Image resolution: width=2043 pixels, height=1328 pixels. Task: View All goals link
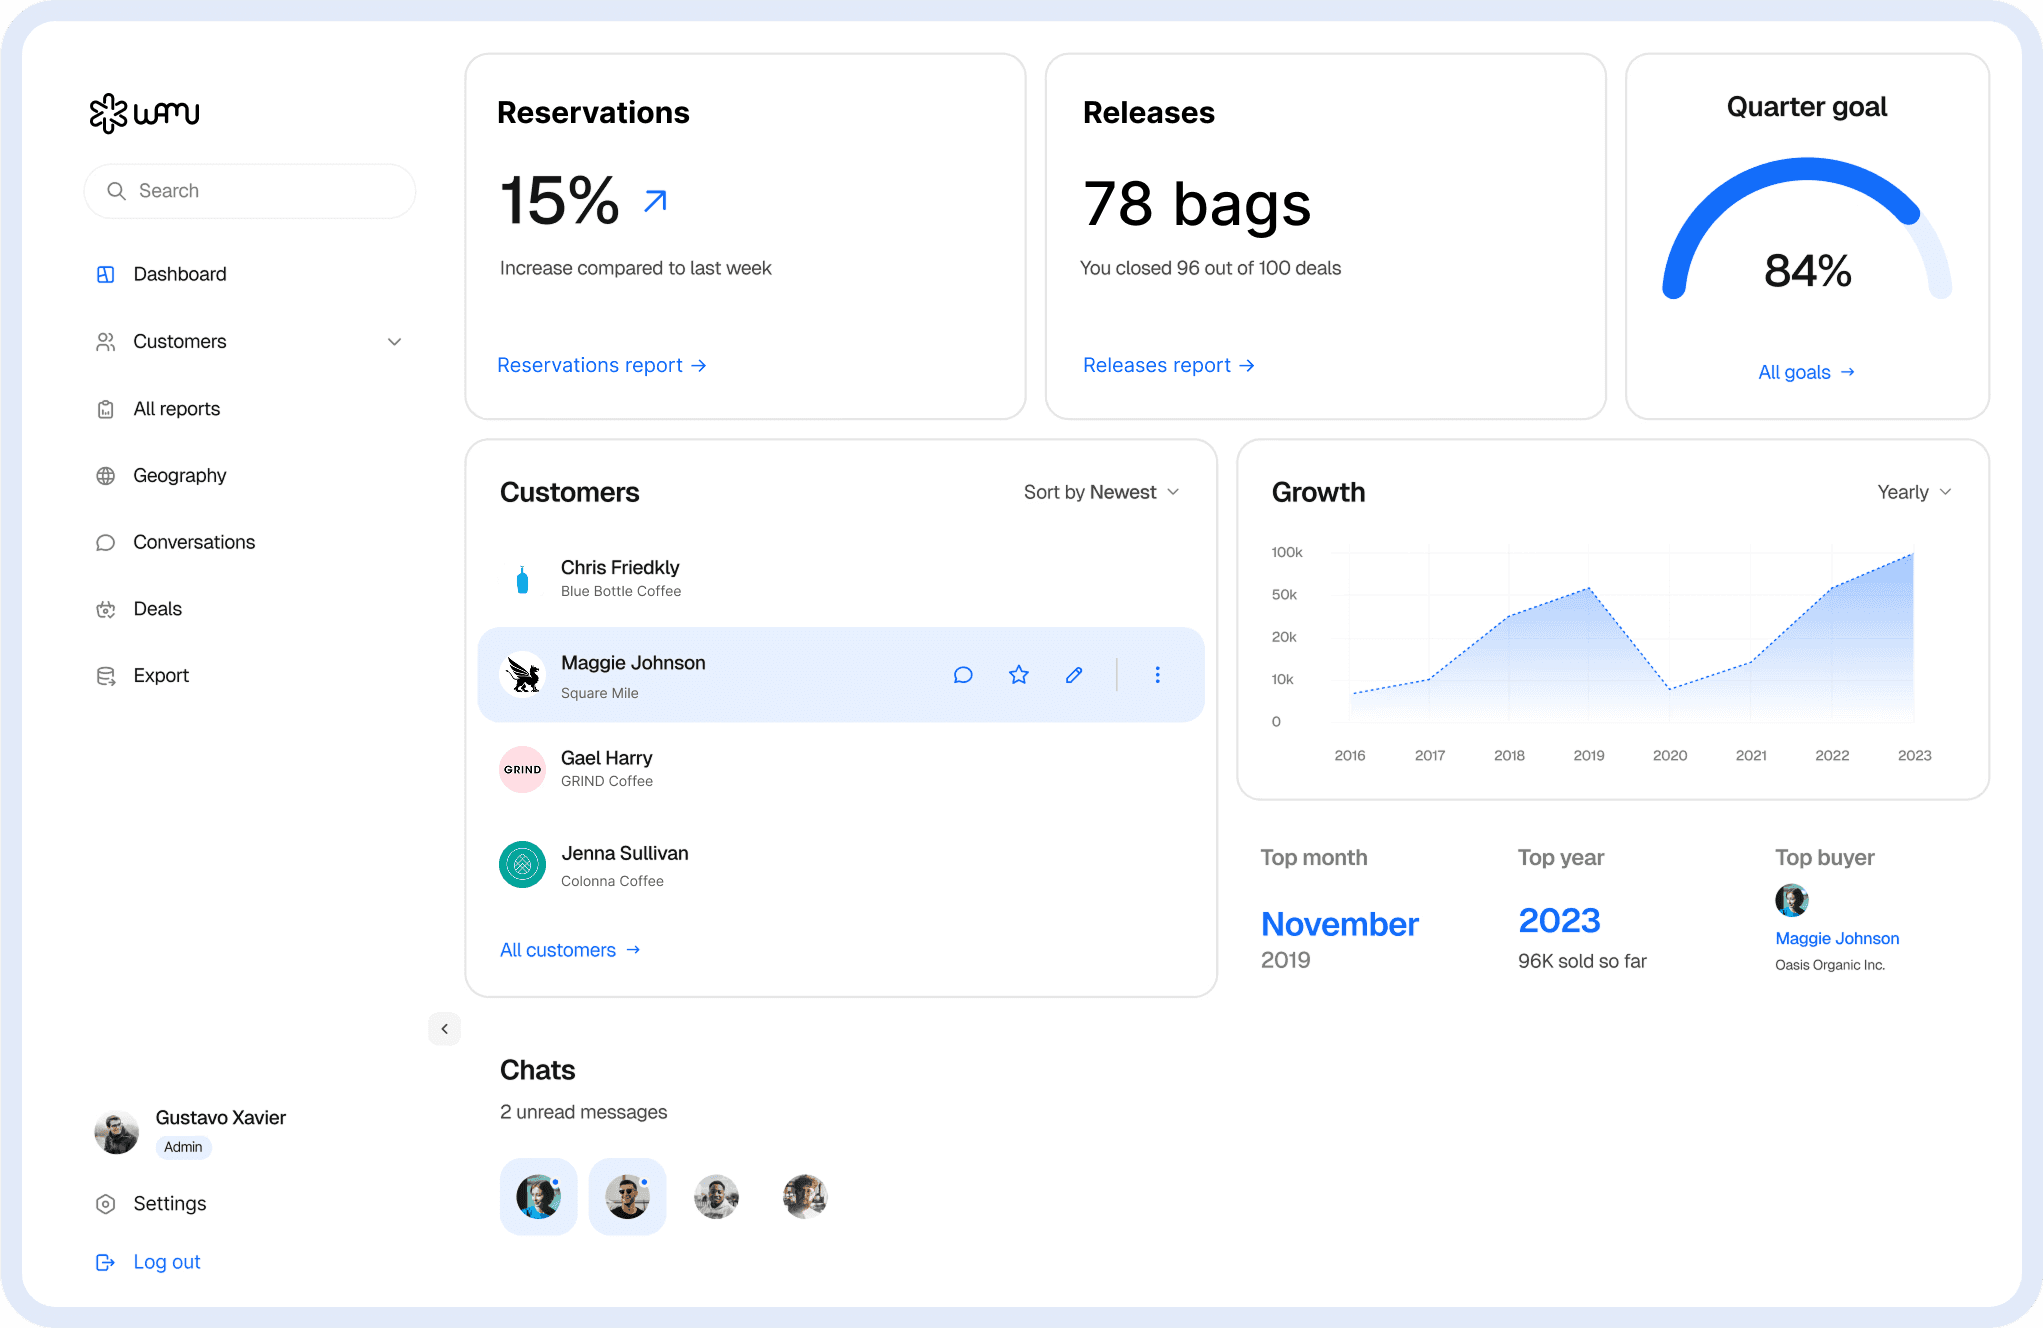(x=1807, y=372)
